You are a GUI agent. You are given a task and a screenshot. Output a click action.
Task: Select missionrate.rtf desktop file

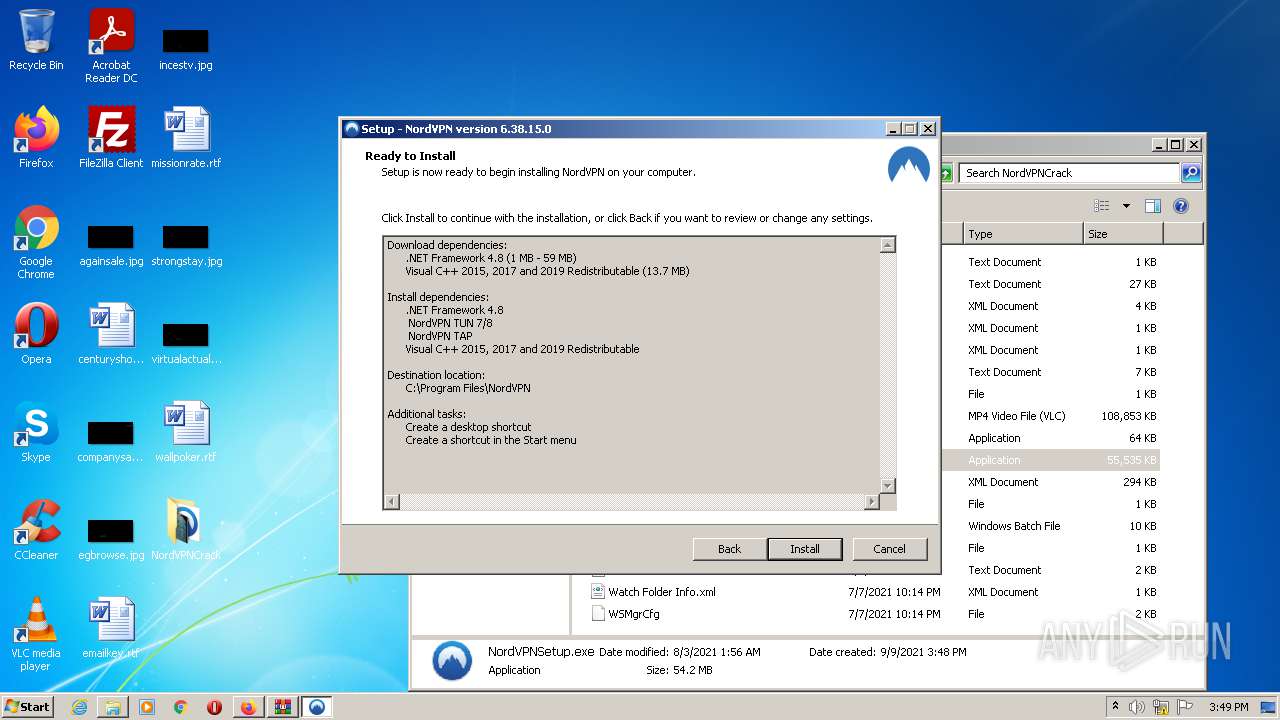point(186,137)
